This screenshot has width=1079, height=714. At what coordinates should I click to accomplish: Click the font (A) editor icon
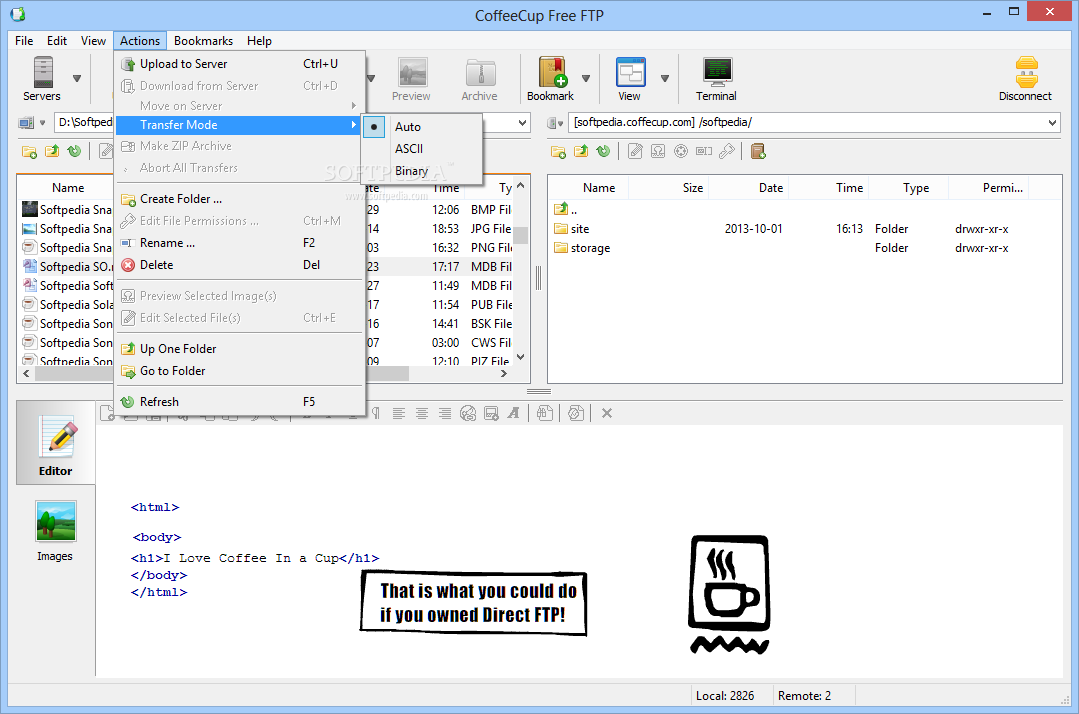coord(513,413)
